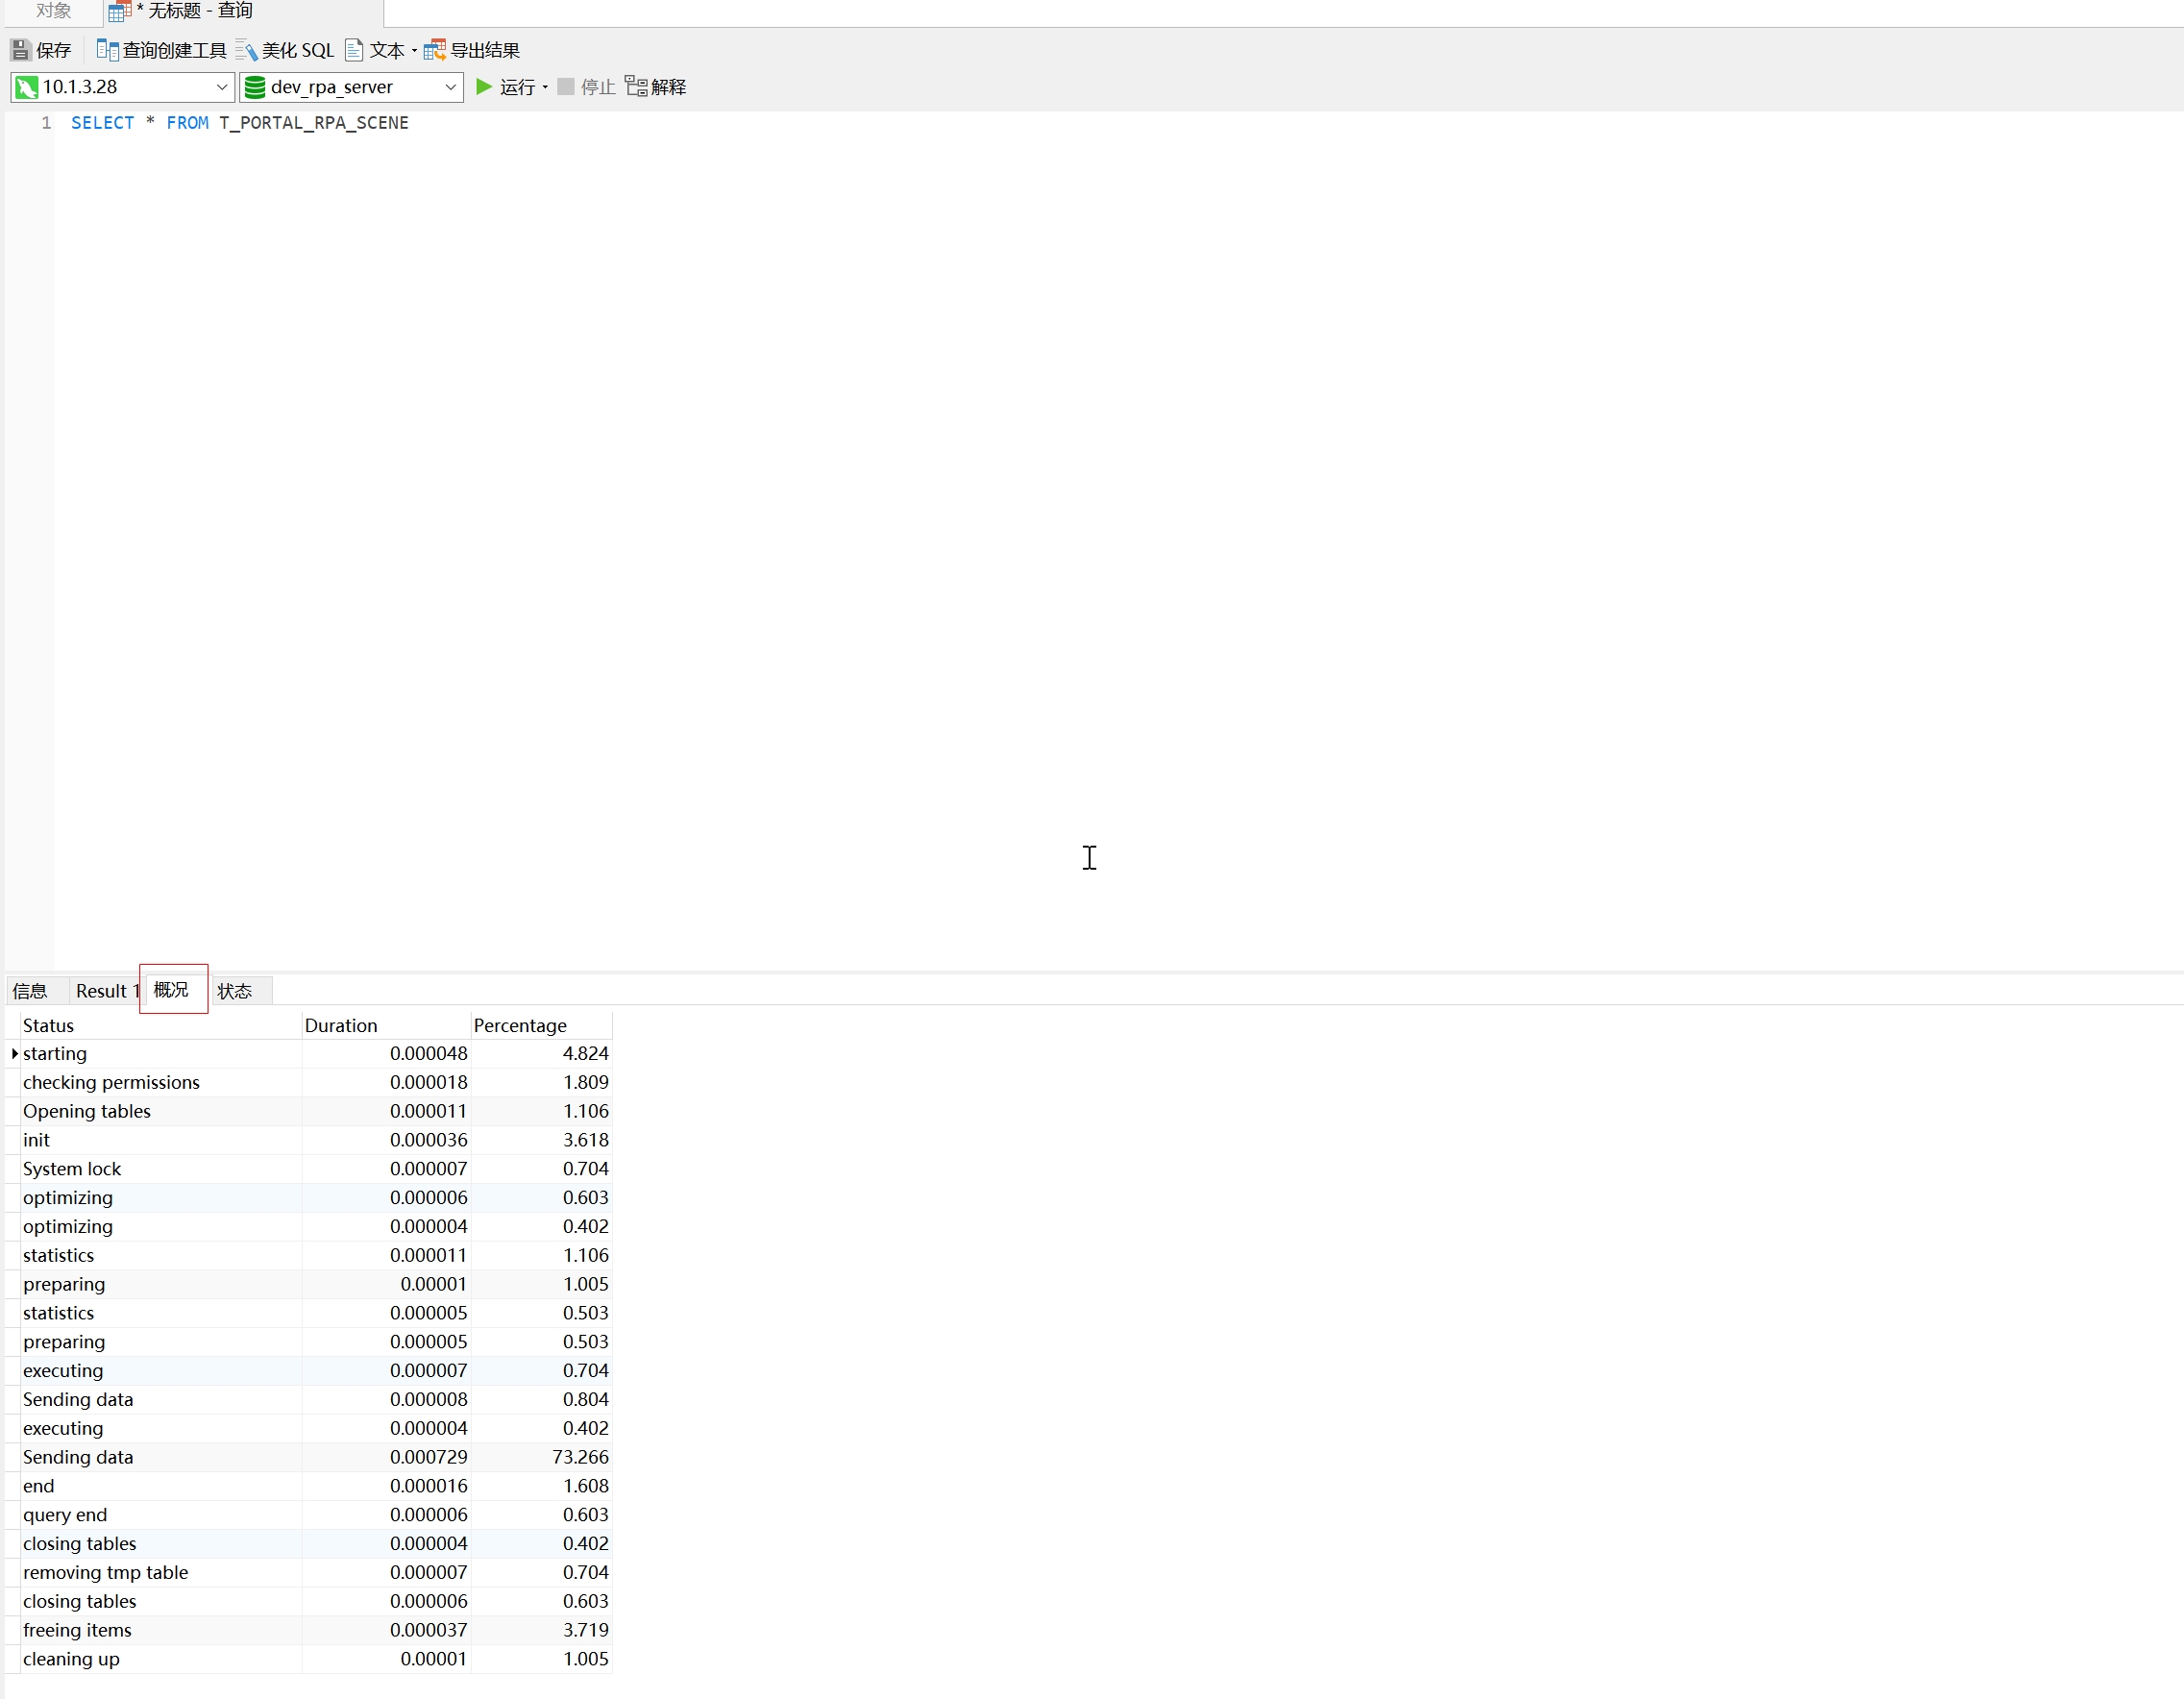This screenshot has width=2184, height=1699.
Task: Click the Text (文本) document icon
Action: click(x=354, y=50)
